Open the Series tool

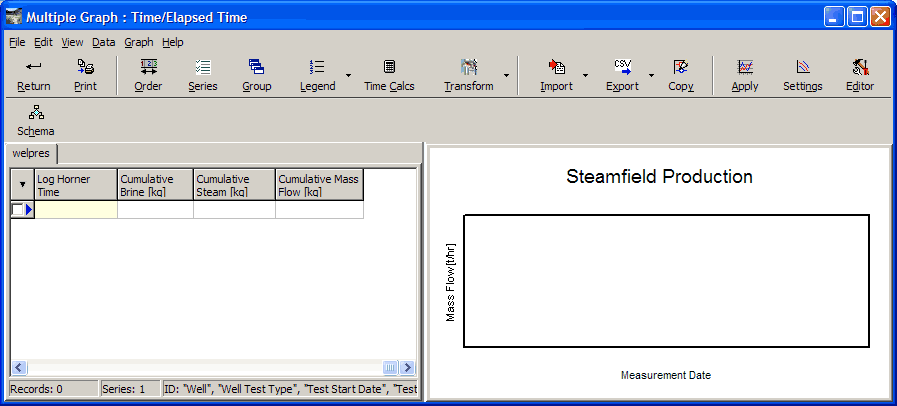coord(203,67)
